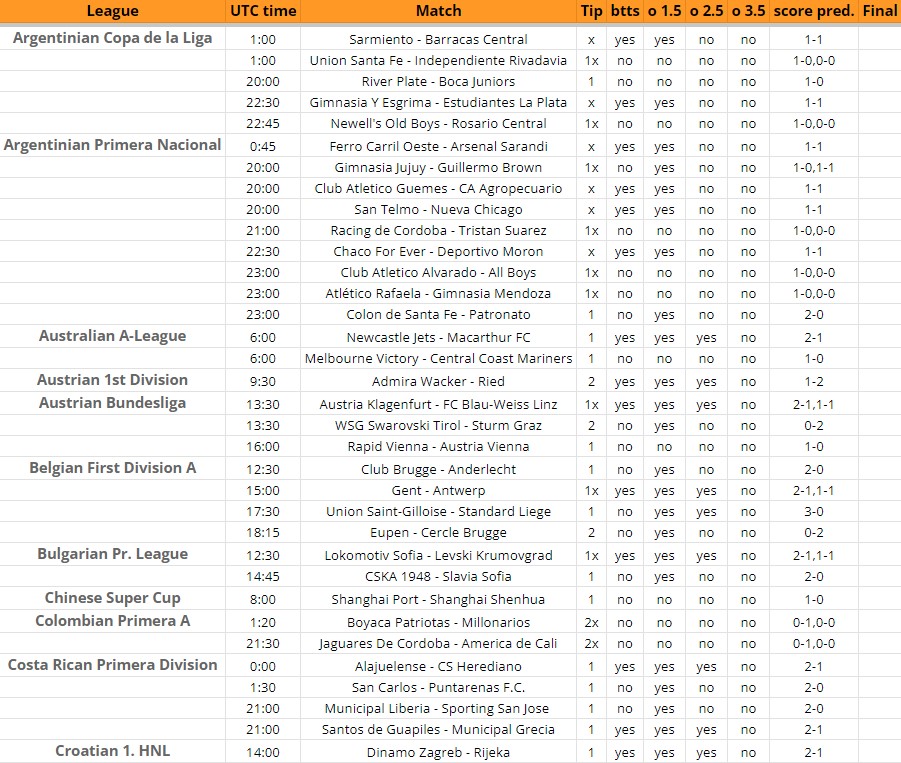Click match 'Shanghai Port - Shanghai Shenhua'
The image size is (901, 763).
438,599
